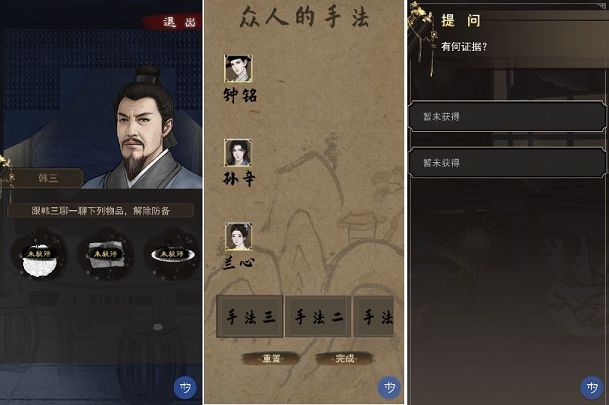Viewport: 609px width, 405px height.
Task: Click the 提问 header title
Action: (x=461, y=20)
